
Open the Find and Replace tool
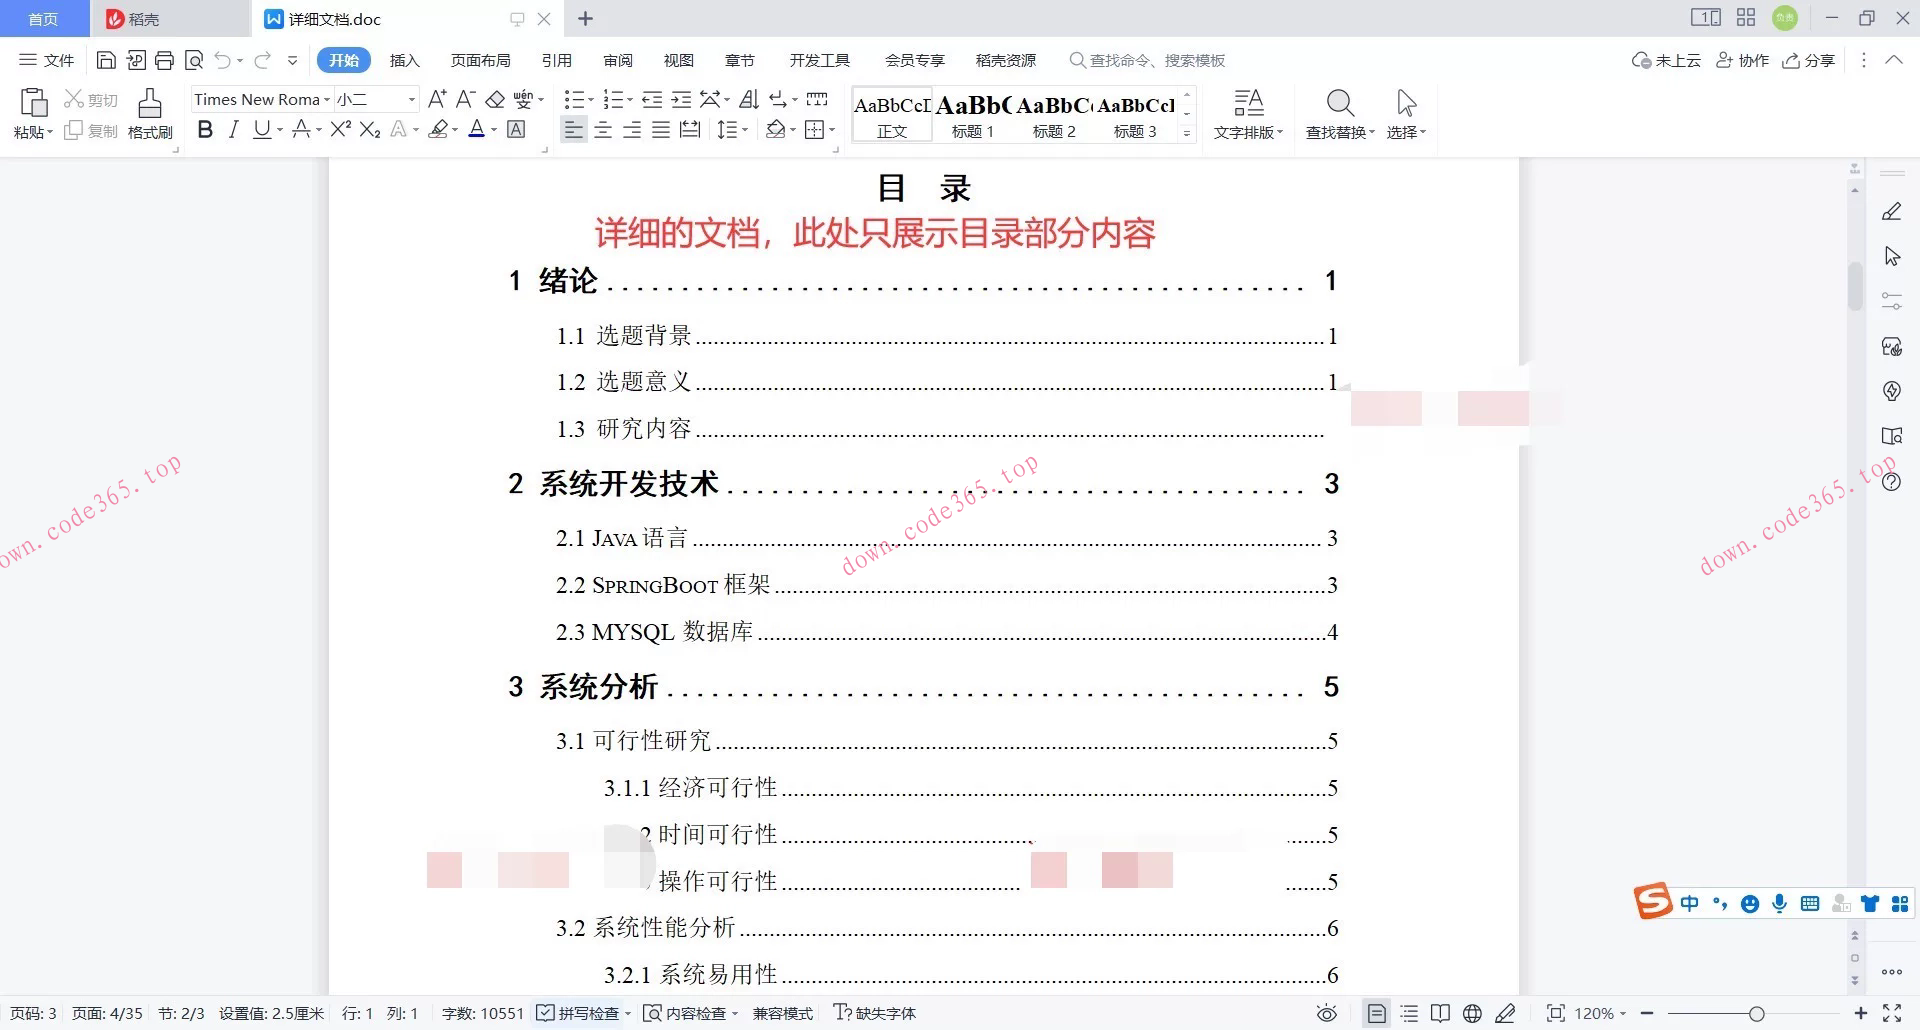click(x=1340, y=113)
